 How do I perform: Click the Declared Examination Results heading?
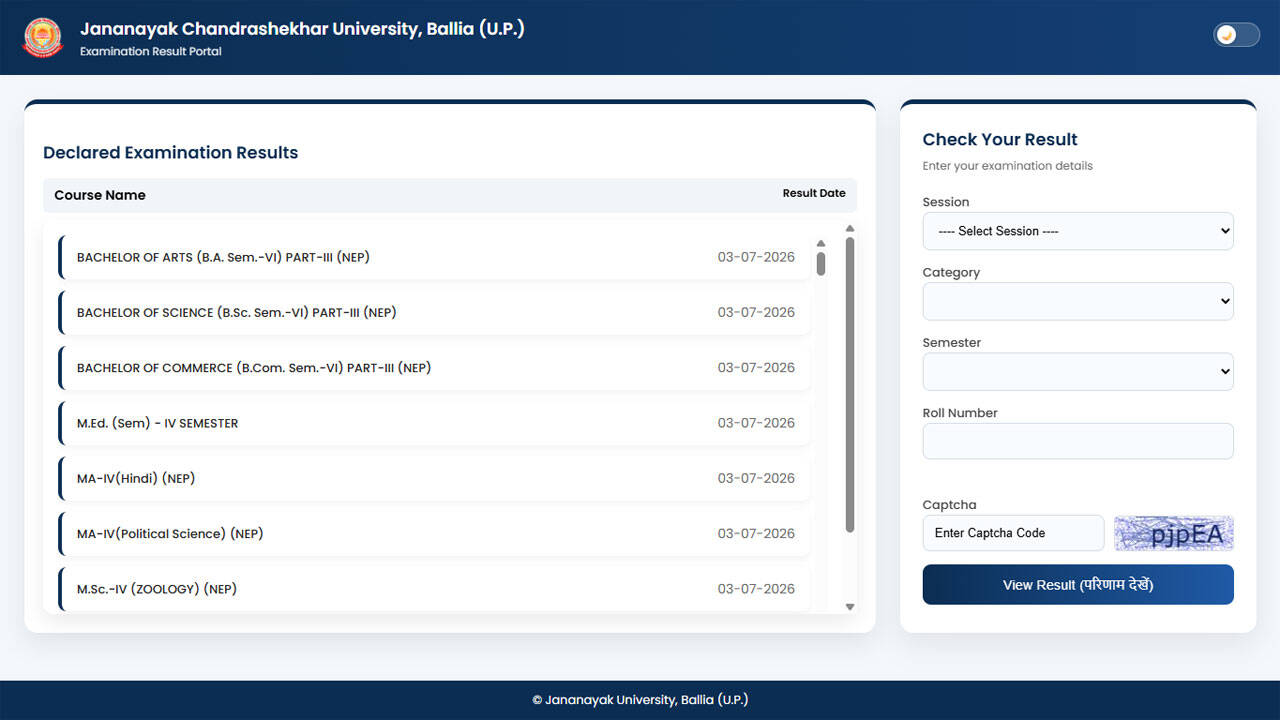171,153
